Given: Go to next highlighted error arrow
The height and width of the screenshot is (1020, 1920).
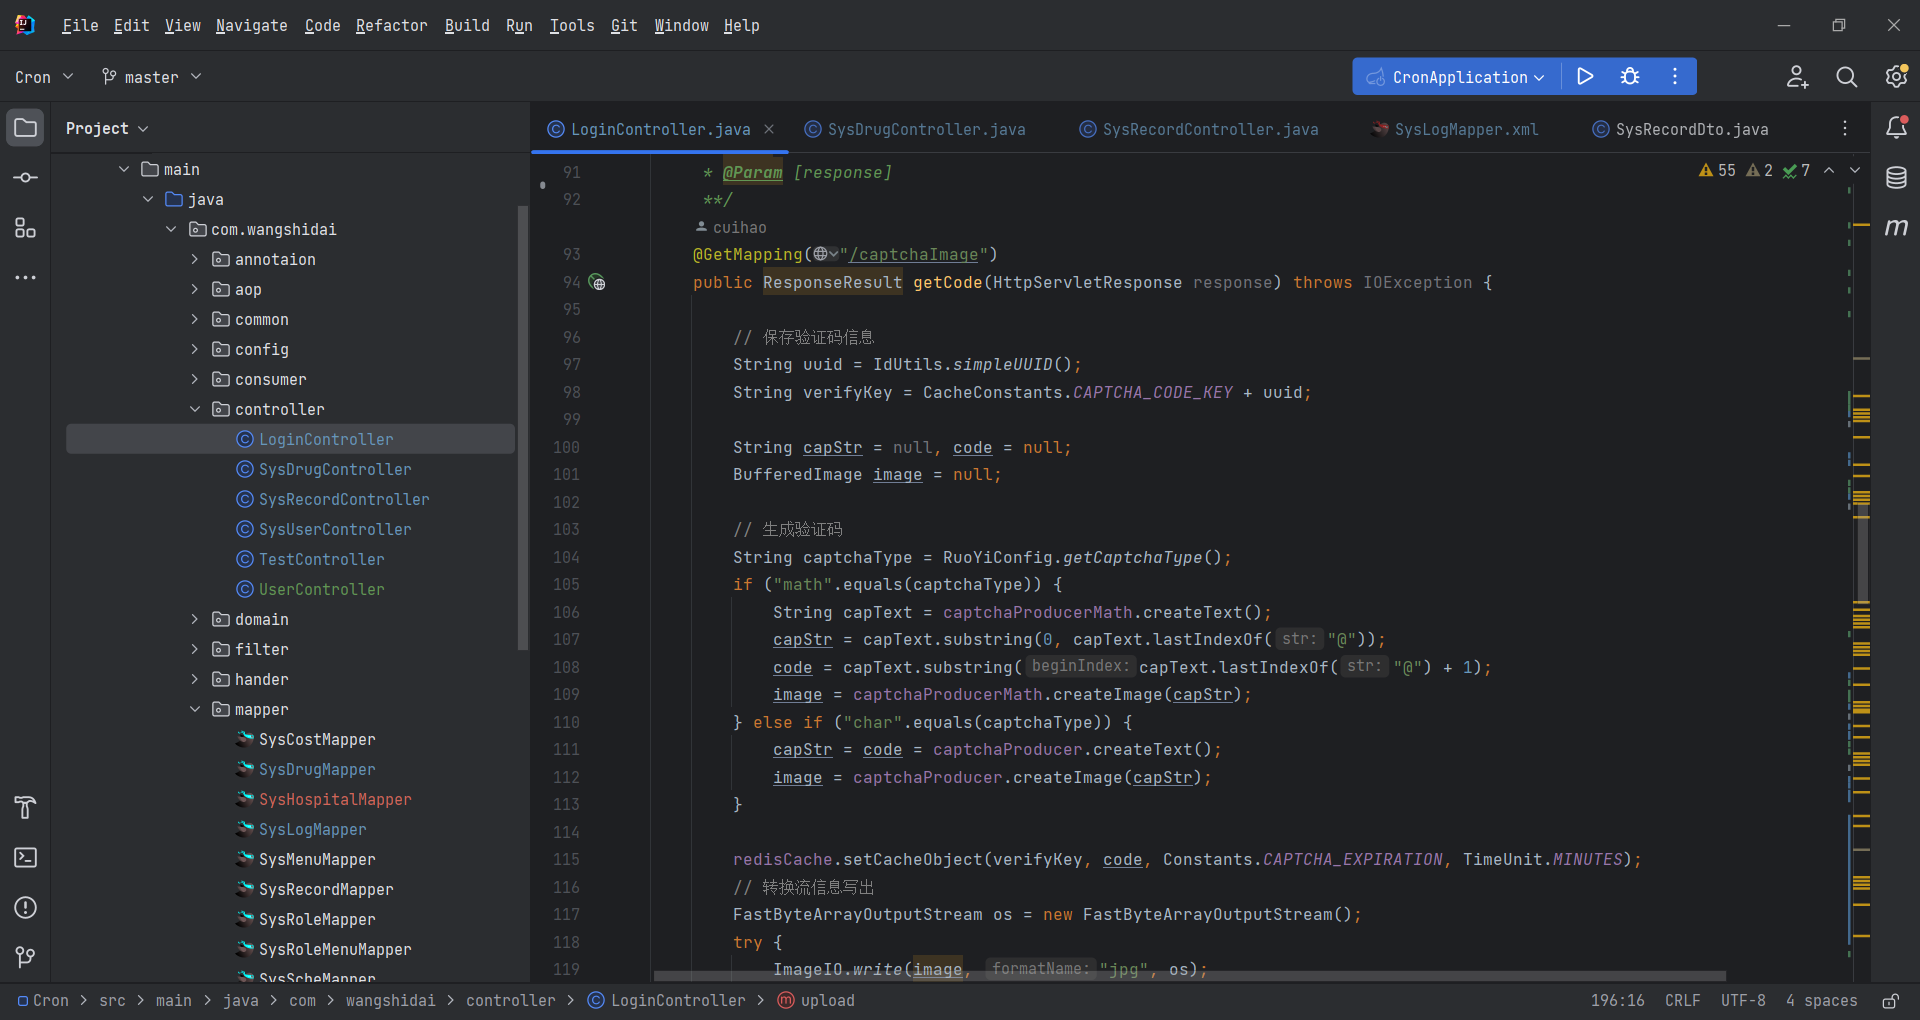Looking at the screenshot, I should (1855, 171).
